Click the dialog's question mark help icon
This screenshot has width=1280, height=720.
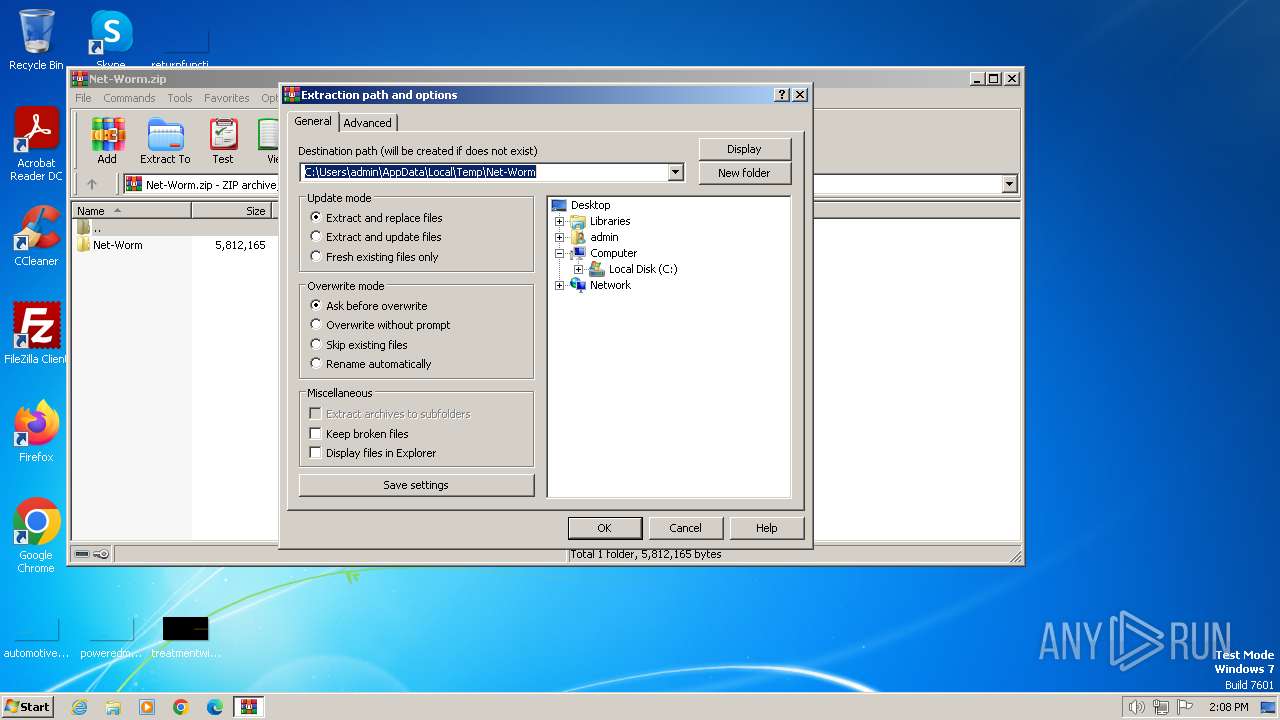782,95
